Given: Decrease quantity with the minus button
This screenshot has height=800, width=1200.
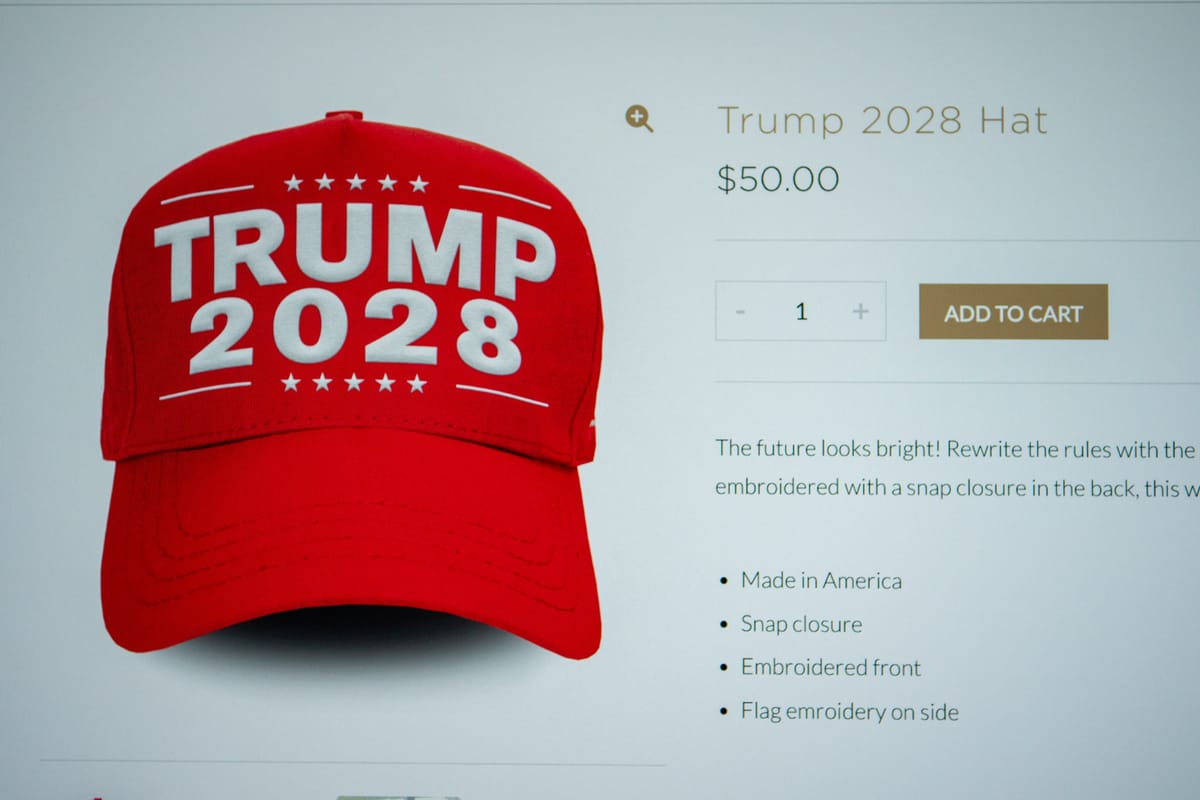Looking at the screenshot, I should pos(740,312).
